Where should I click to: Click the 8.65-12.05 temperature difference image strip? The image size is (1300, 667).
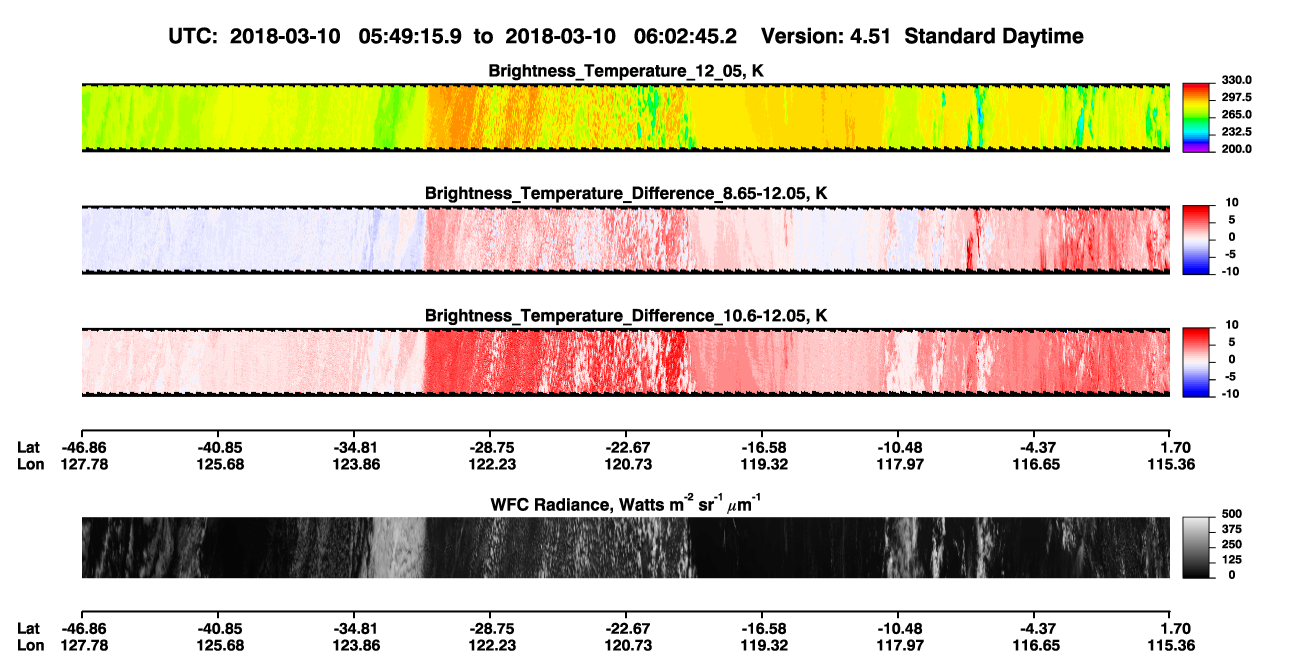[625, 240]
